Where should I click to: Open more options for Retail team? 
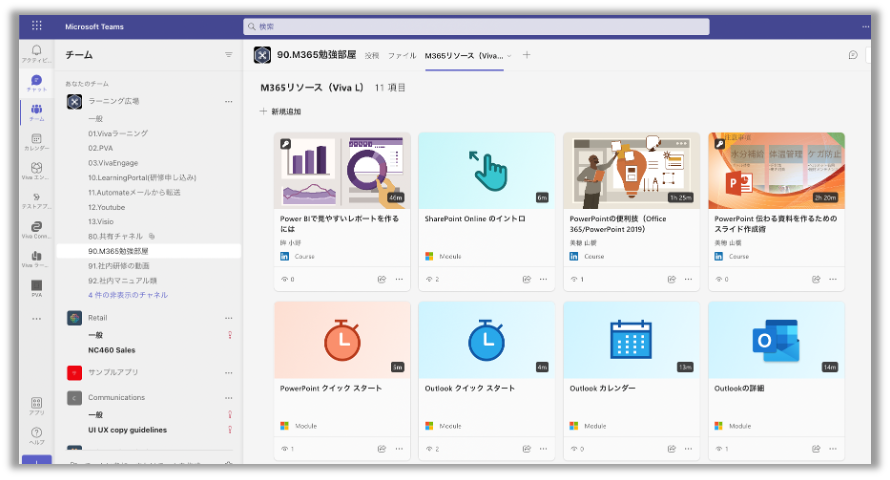coord(229,318)
